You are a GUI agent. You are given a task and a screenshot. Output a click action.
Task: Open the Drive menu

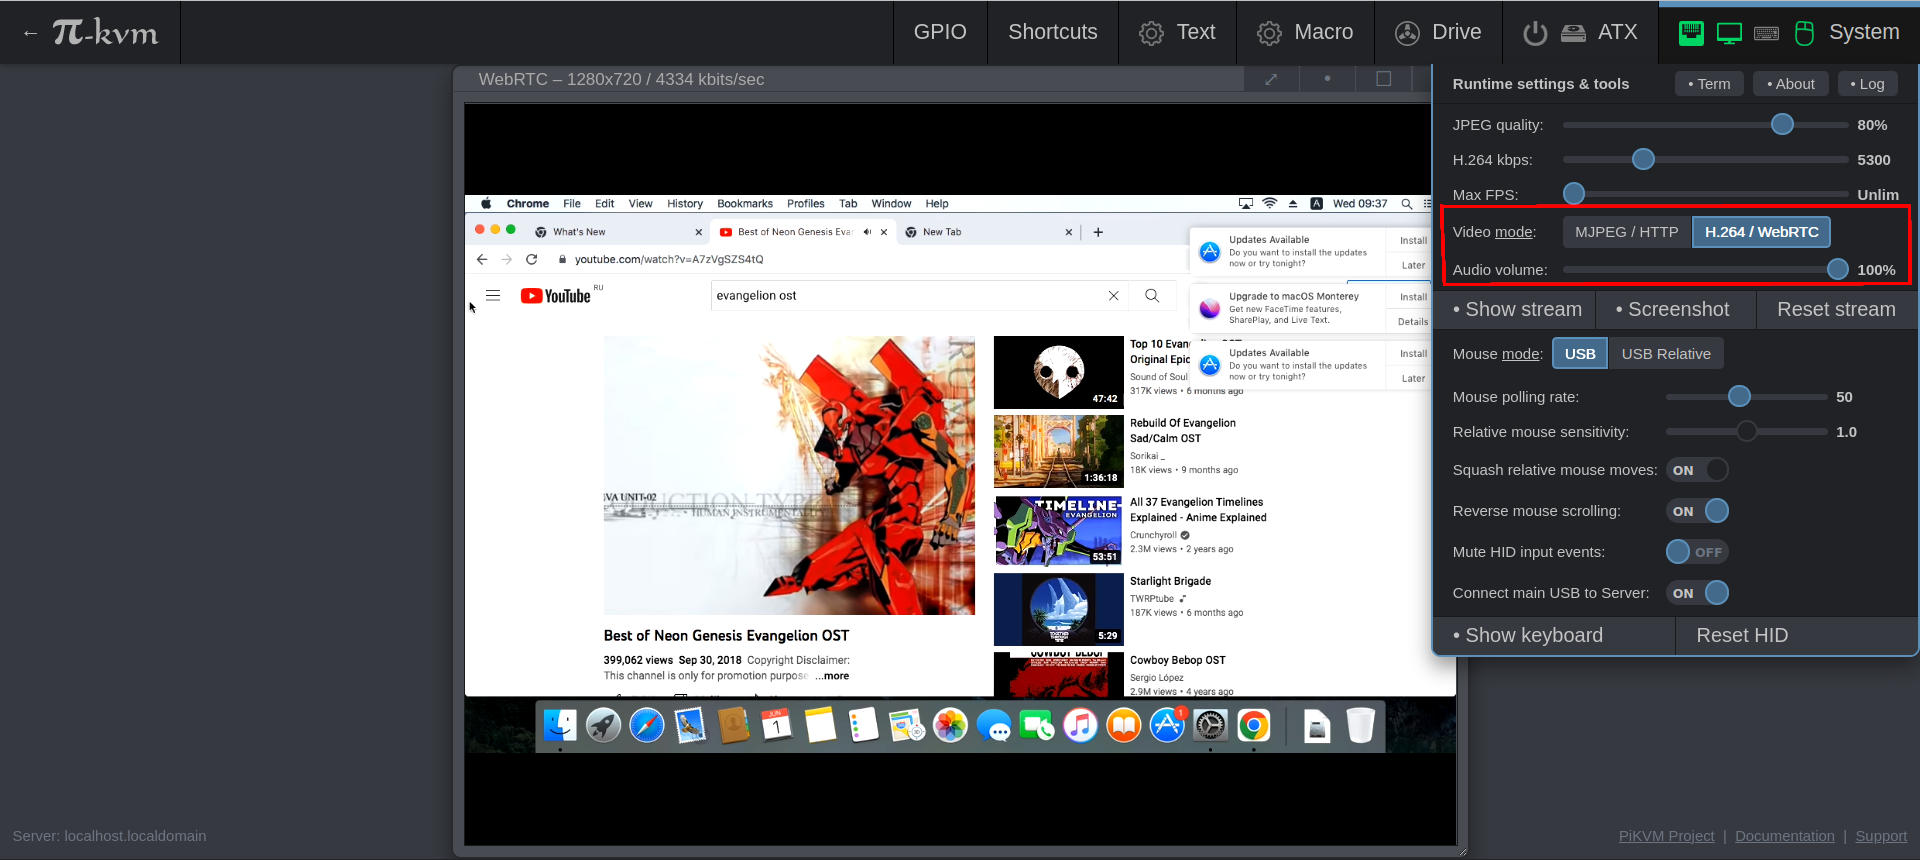coord(1438,32)
